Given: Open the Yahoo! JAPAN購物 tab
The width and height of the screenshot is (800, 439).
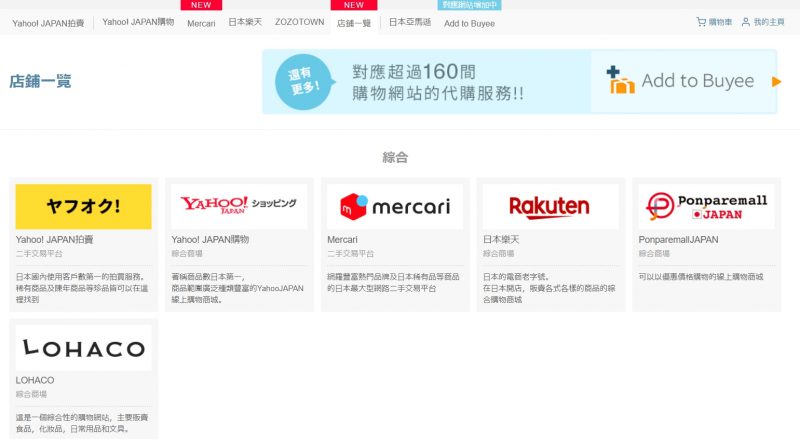Looking at the screenshot, I should (x=138, y=22).
